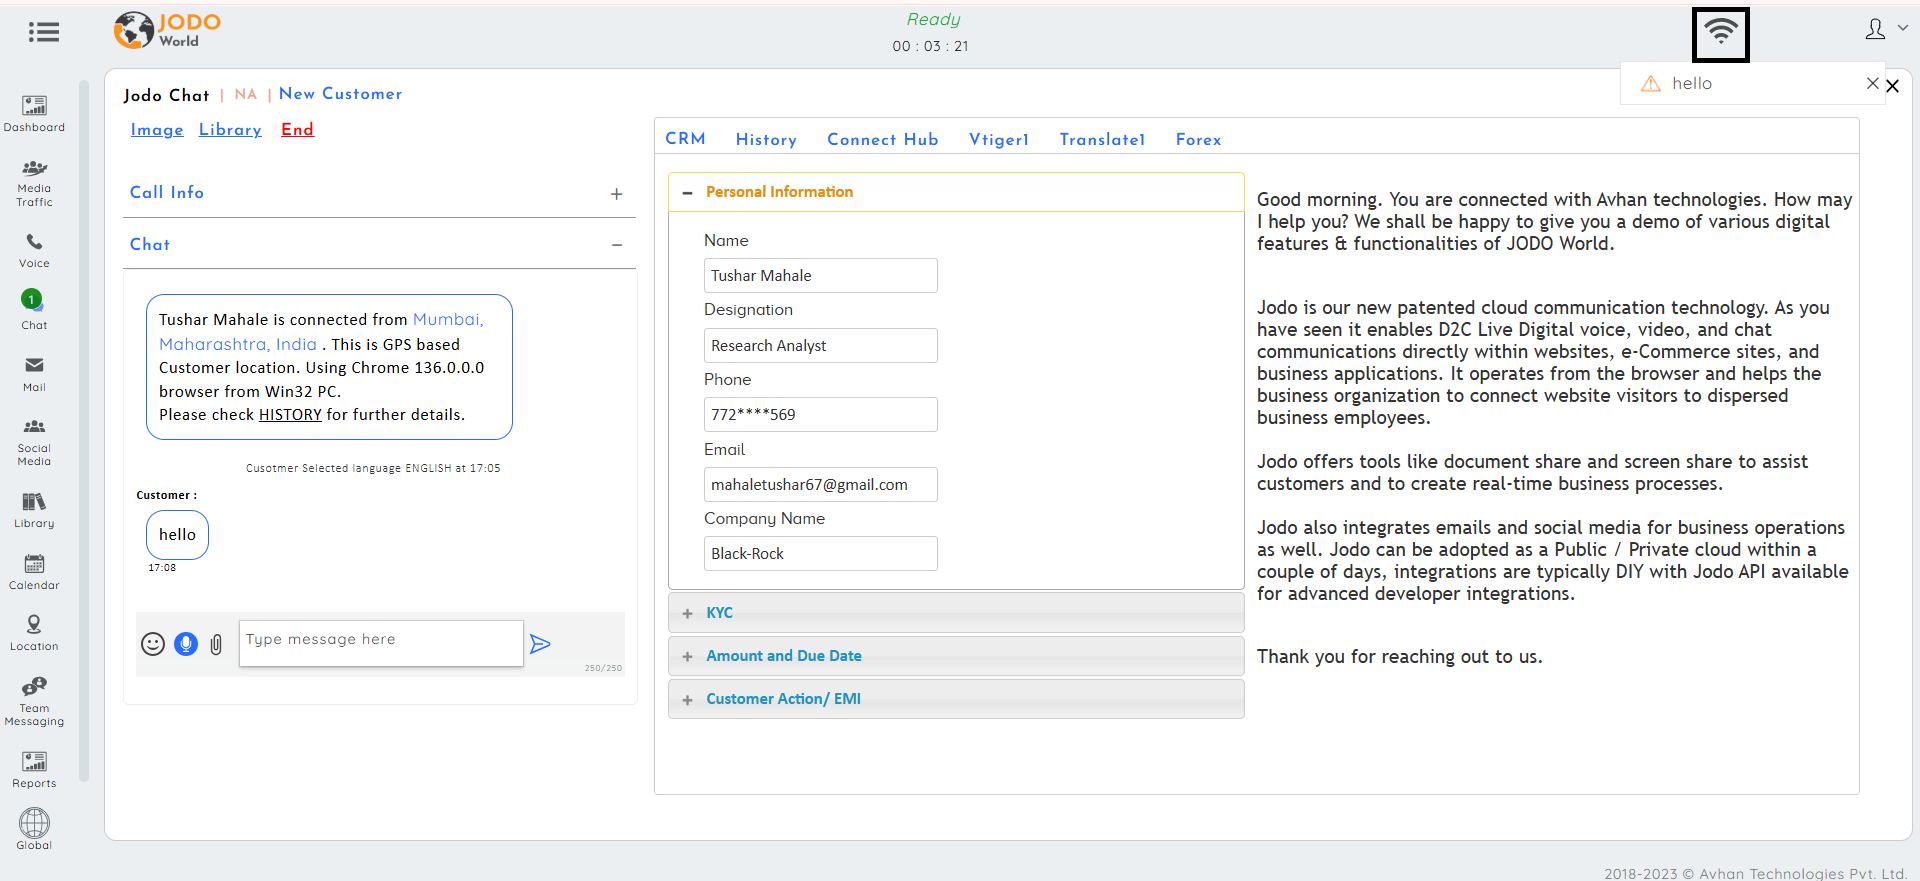
Task: Click the customer hello chat bubble
Action: point(177,535)
